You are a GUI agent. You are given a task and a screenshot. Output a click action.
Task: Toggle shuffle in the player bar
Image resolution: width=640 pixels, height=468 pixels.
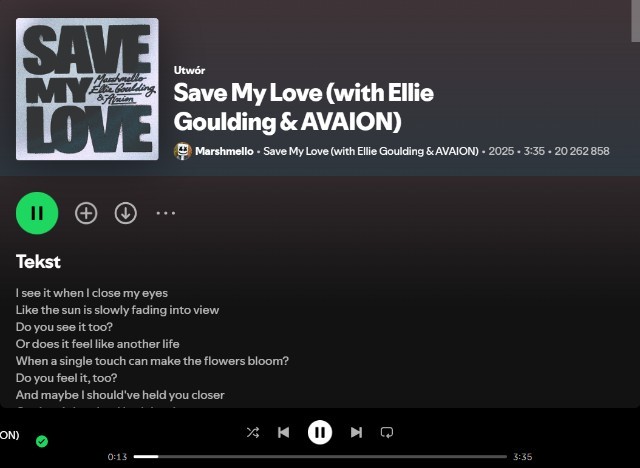point(253,432)
